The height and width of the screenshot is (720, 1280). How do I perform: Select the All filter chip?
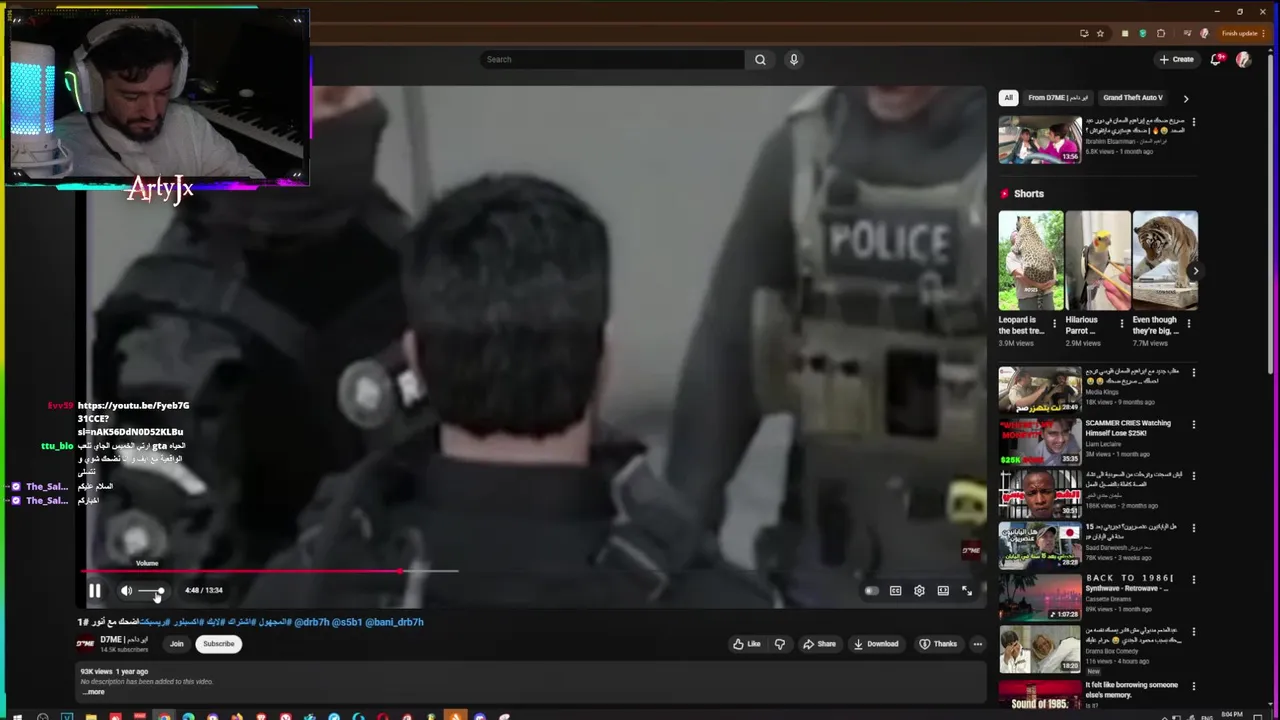point(1008,98)
